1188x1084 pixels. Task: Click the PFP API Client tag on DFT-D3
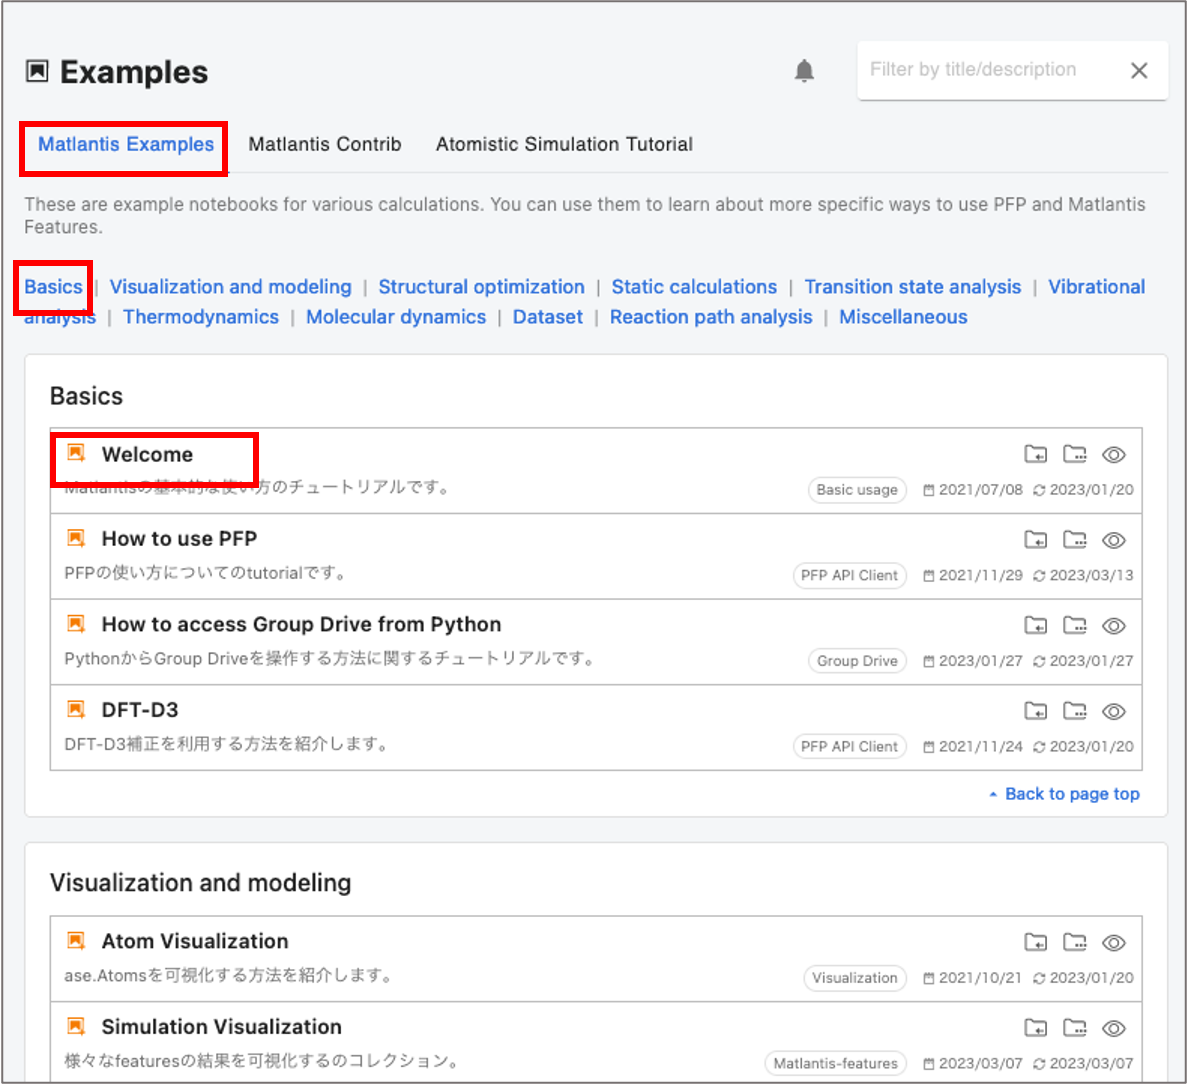(x=849, y=747)
